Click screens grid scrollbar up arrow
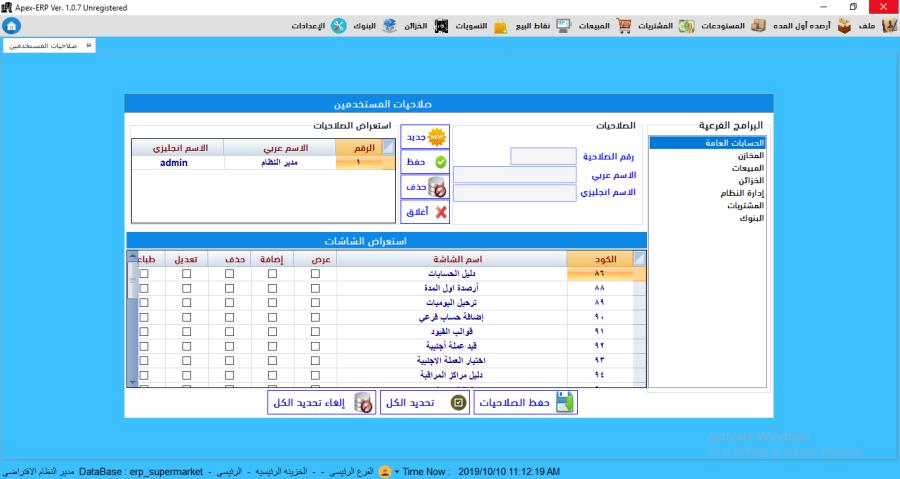 pos(133,256)
